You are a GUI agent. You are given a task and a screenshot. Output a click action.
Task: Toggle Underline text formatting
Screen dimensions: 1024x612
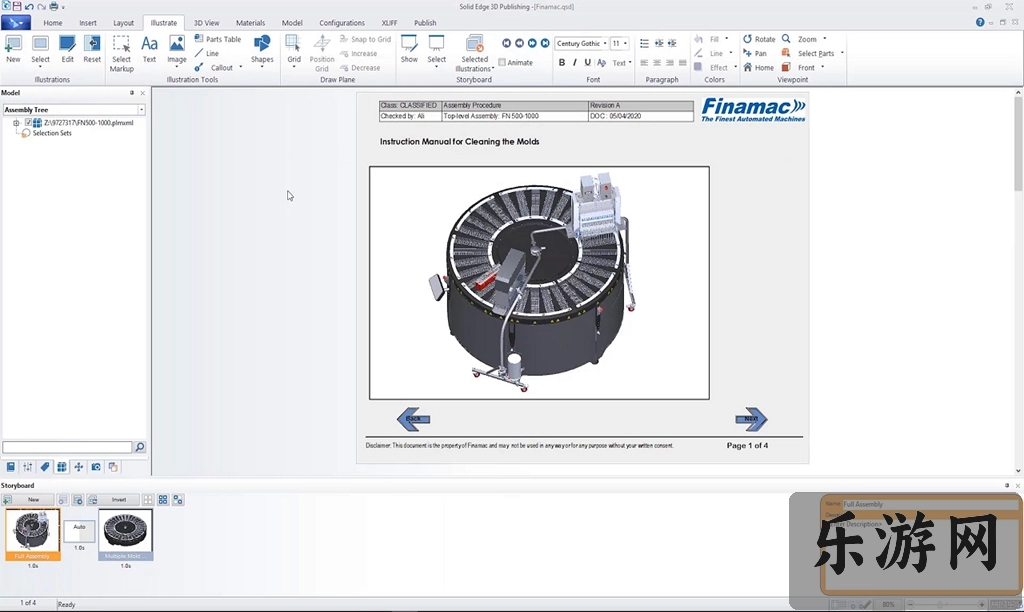[x=587, y=63]
